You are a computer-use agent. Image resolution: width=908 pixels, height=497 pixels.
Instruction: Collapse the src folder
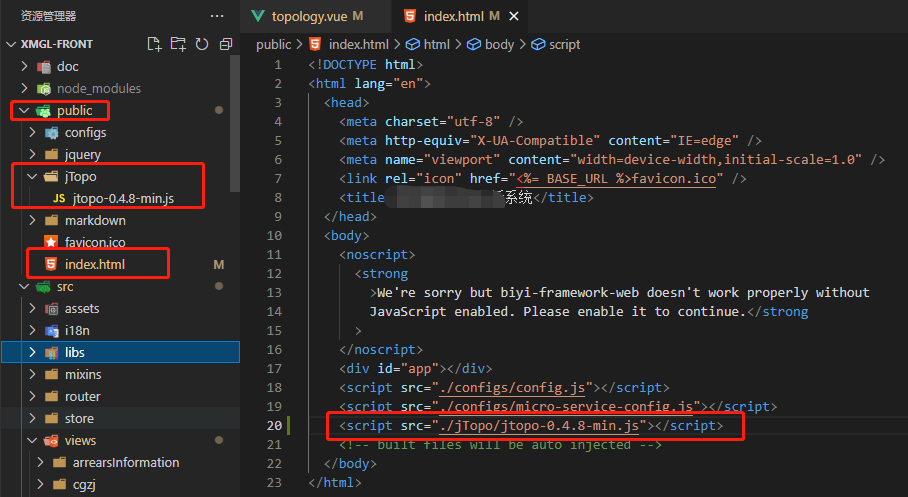coord(24,286)
